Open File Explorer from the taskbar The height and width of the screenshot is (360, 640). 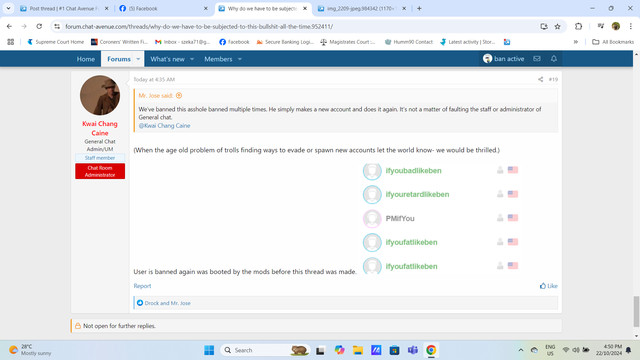pos(358,350)
